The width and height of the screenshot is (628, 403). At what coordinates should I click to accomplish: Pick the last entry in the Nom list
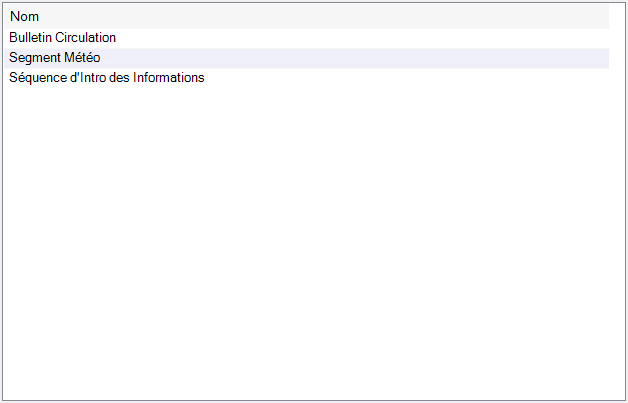pyautogui.click(x=307, y=78)
